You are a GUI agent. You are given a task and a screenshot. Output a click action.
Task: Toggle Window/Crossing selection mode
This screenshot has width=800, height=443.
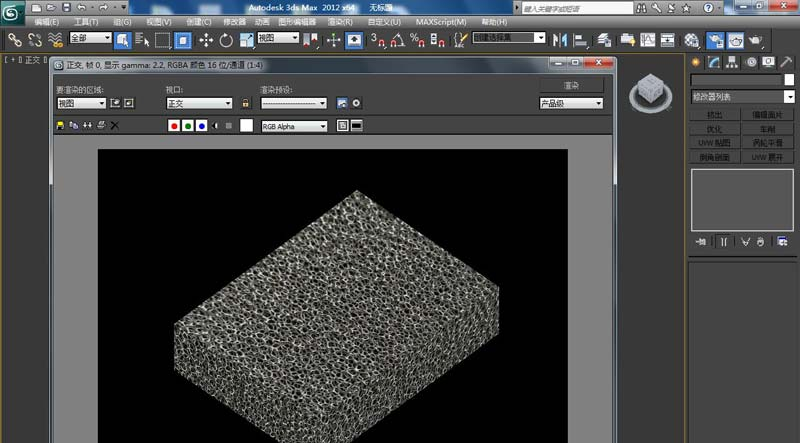pos(183,40)
